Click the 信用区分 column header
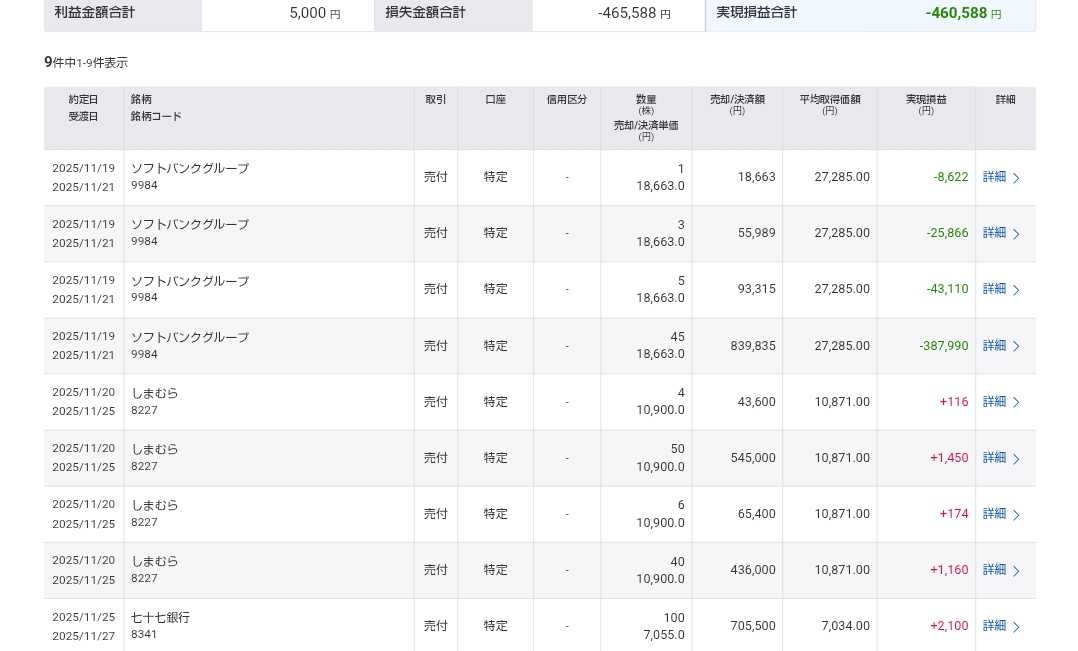1078x651 pixels. coord(566,100)
